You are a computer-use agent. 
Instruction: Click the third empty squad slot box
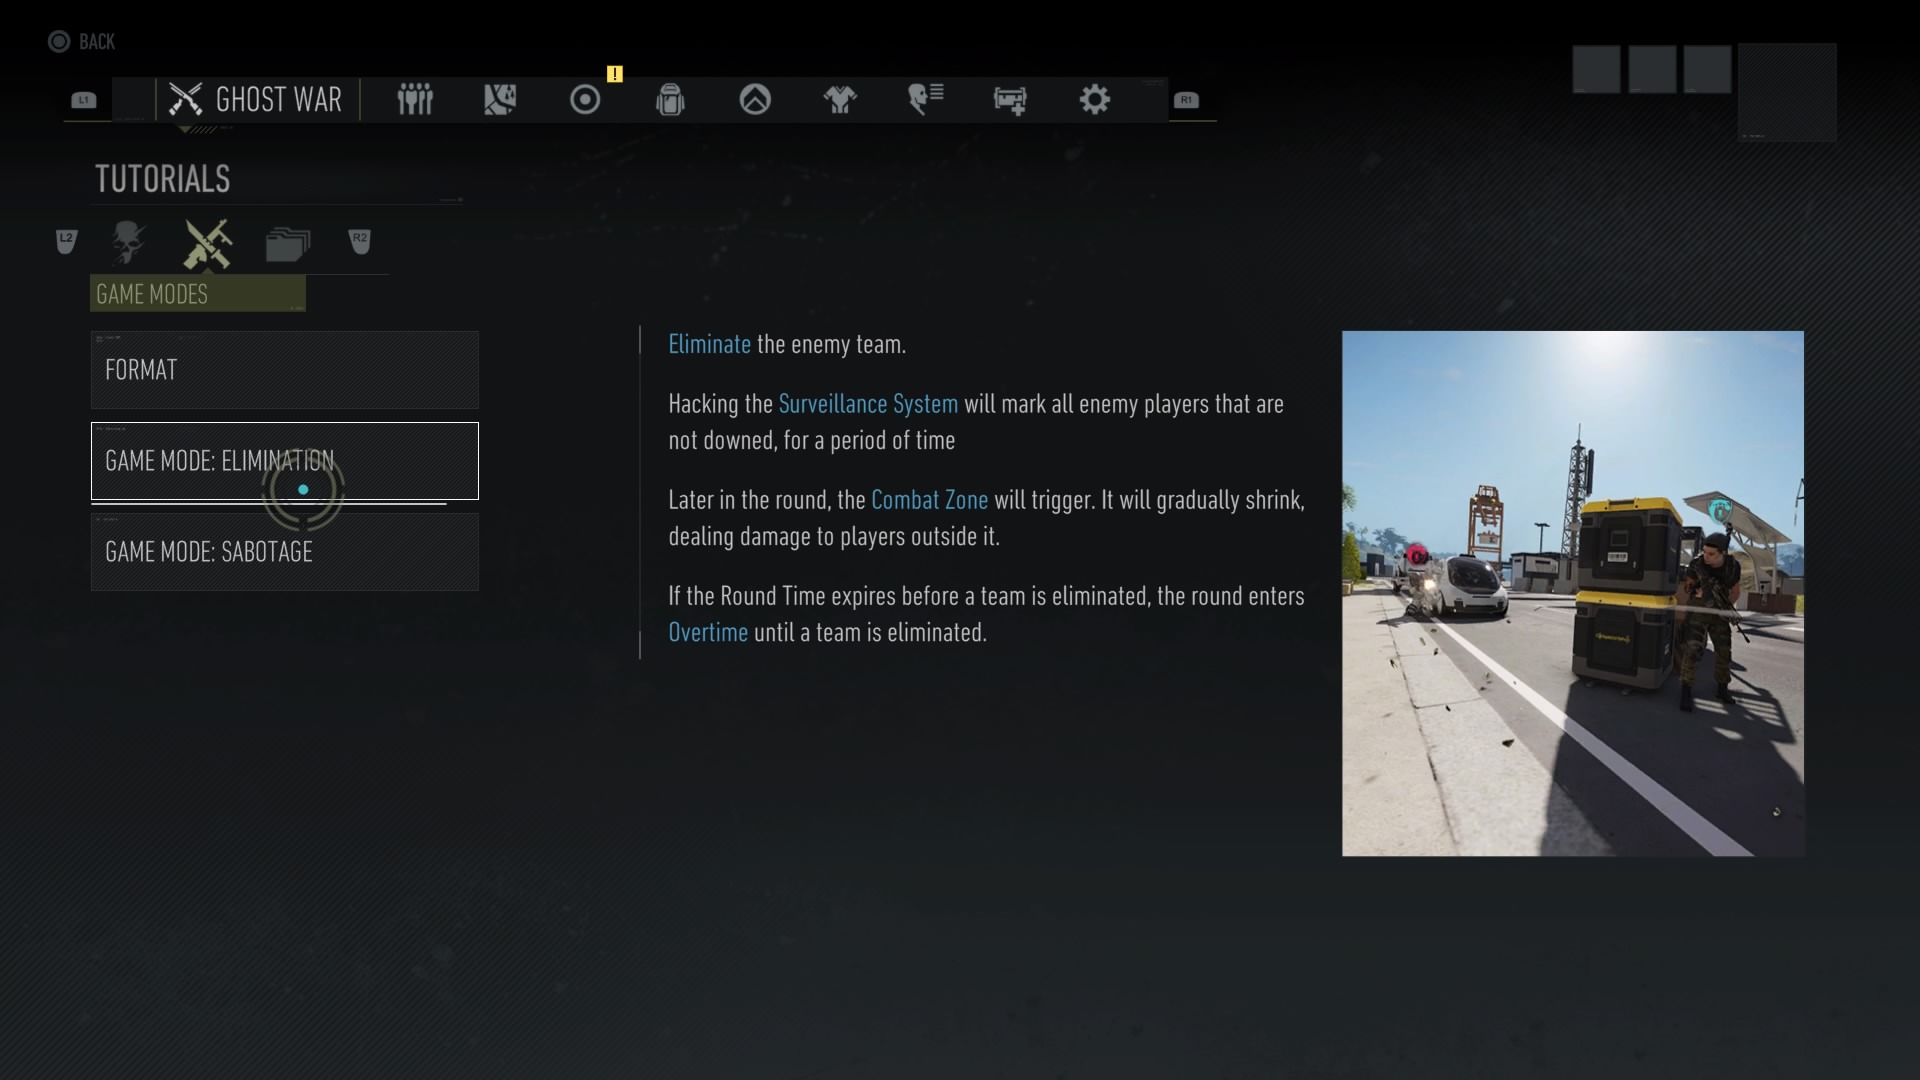pyautogui.click(x=1707, y=69)
